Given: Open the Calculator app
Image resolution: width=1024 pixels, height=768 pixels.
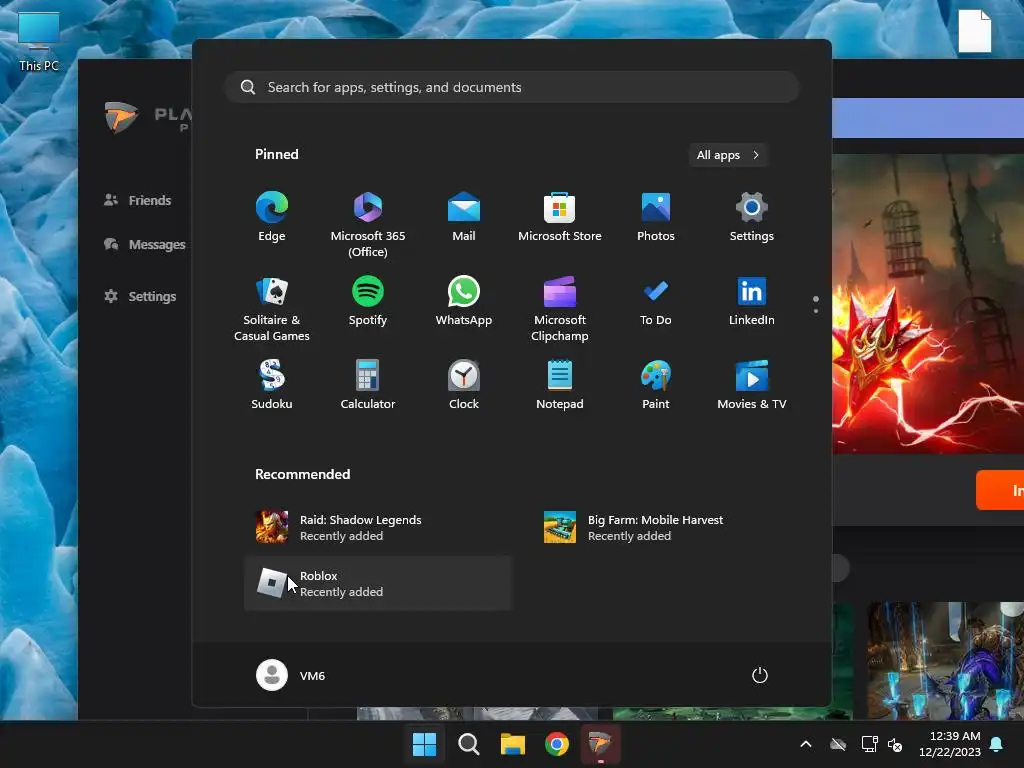Looking at the screenshot, I should (x=368, y=385).
